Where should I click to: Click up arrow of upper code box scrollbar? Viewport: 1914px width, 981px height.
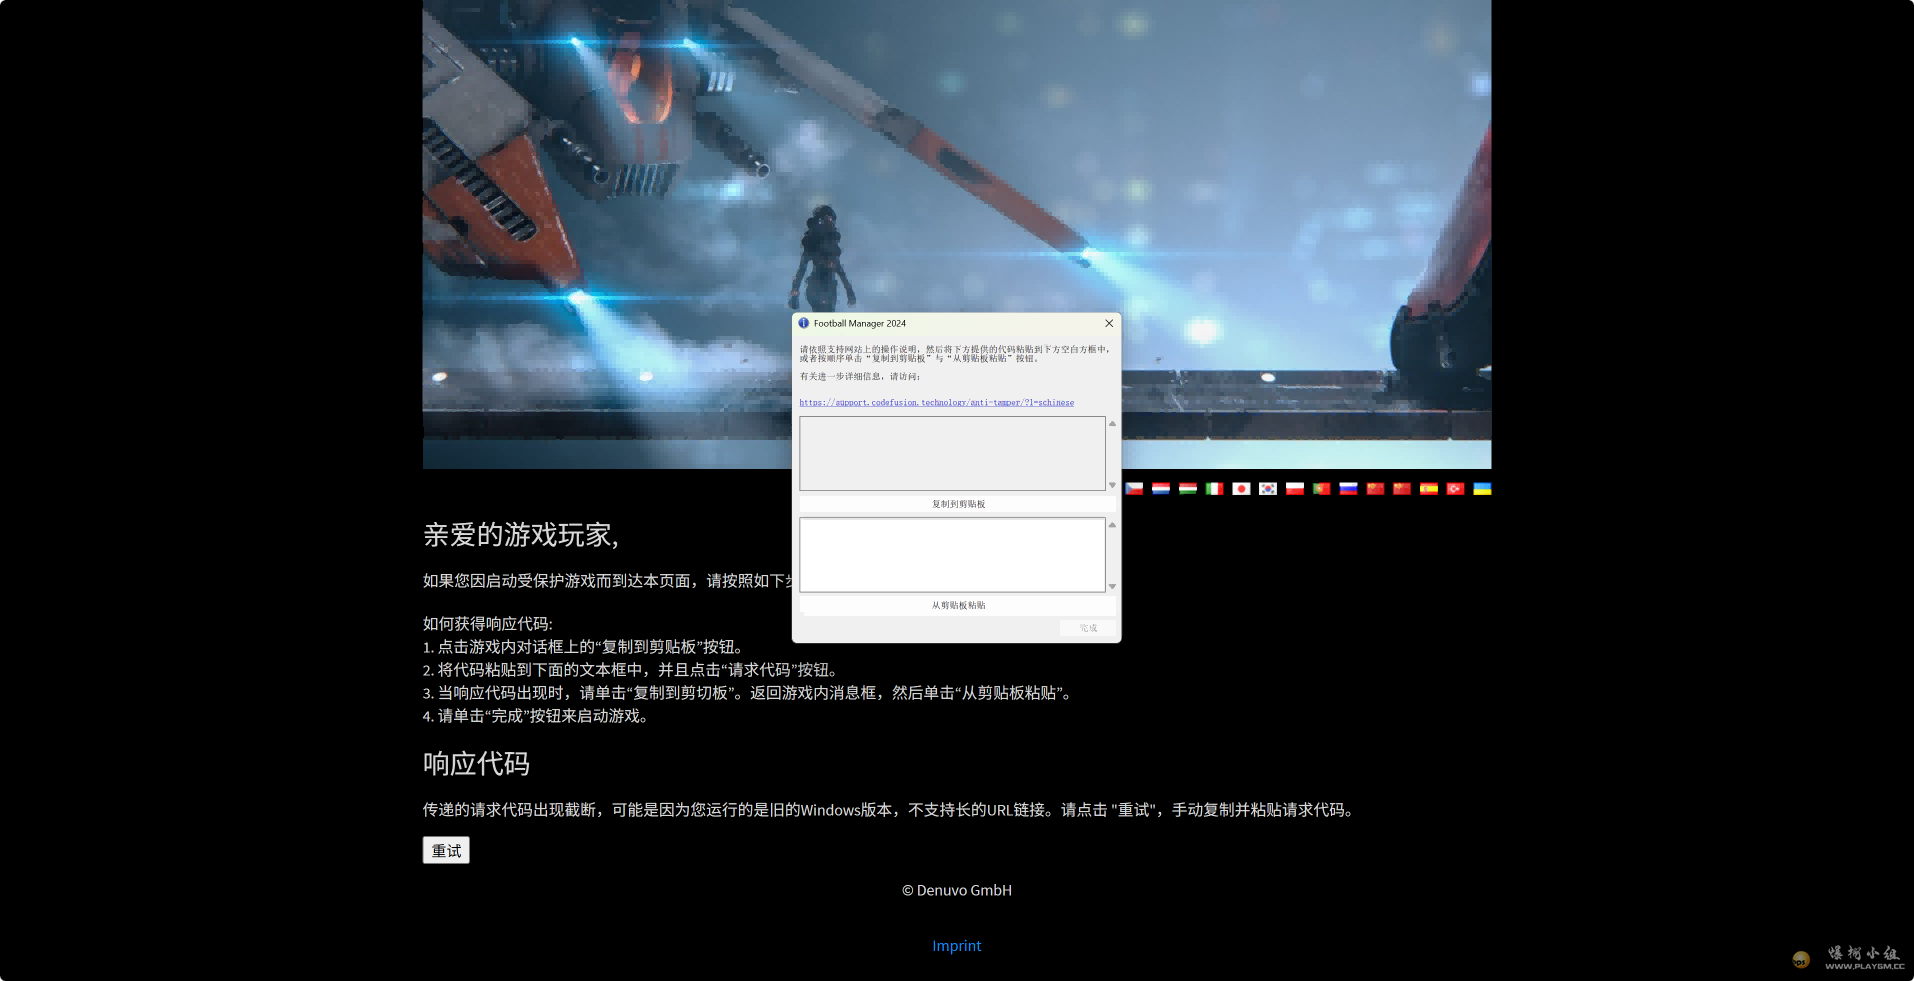1112,424
